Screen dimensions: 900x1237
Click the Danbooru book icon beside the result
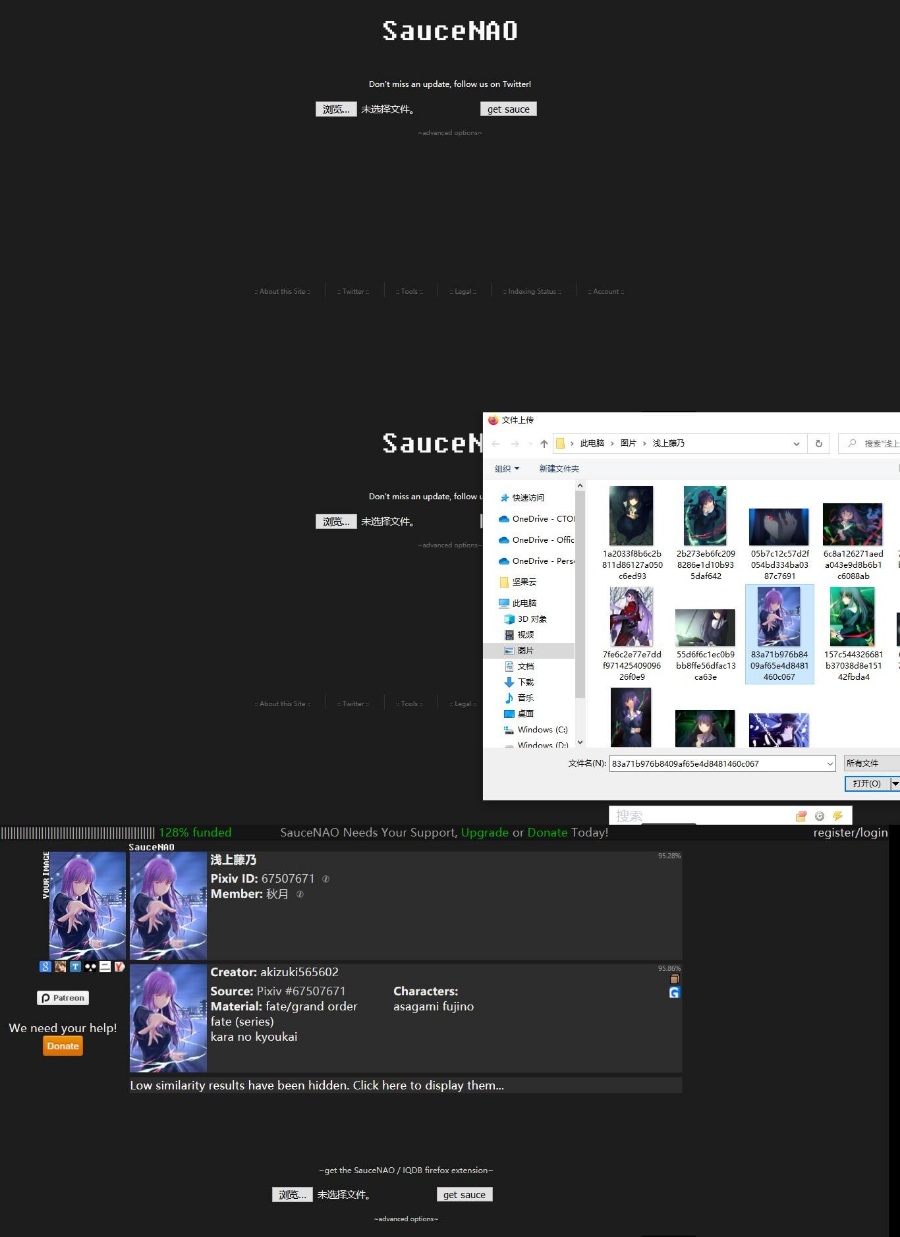(674, 978)
